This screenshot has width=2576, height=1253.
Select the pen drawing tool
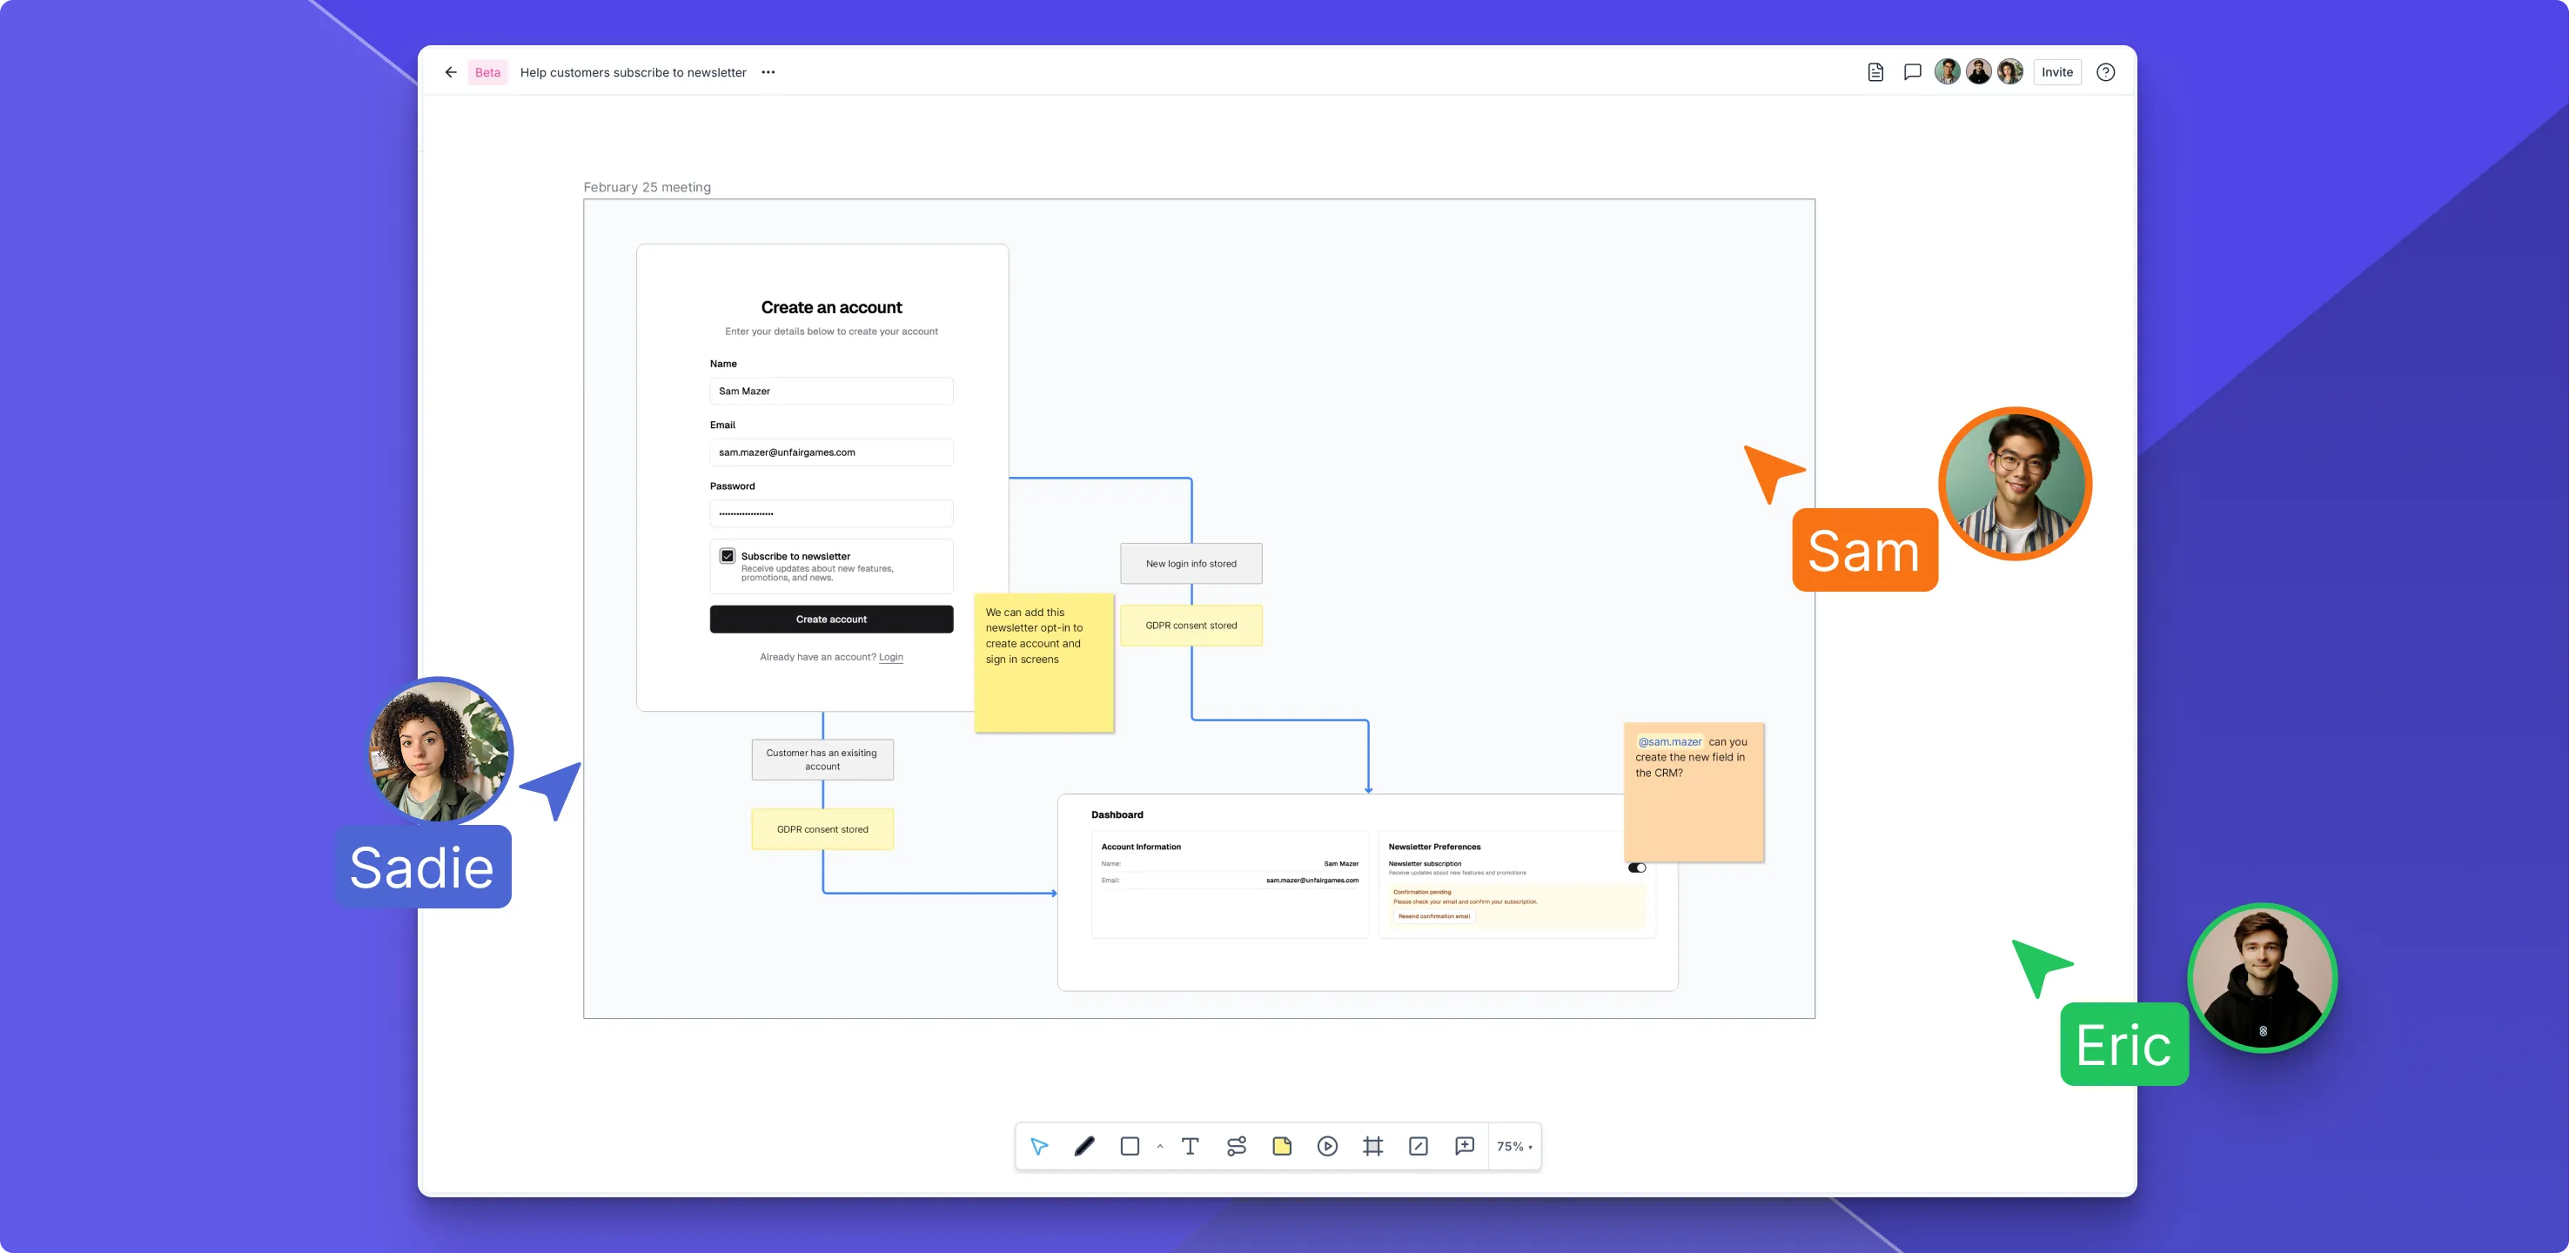(1084, 1146)
